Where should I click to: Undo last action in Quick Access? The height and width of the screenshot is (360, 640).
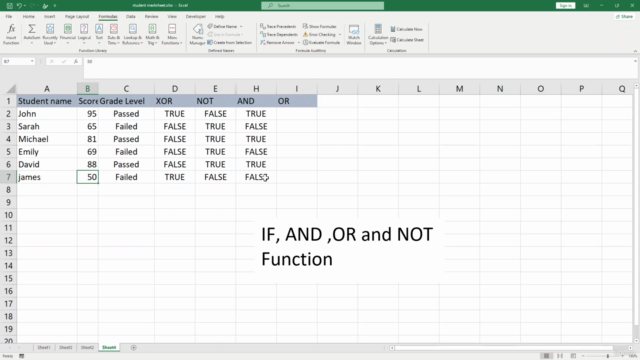tap(19, 6)
